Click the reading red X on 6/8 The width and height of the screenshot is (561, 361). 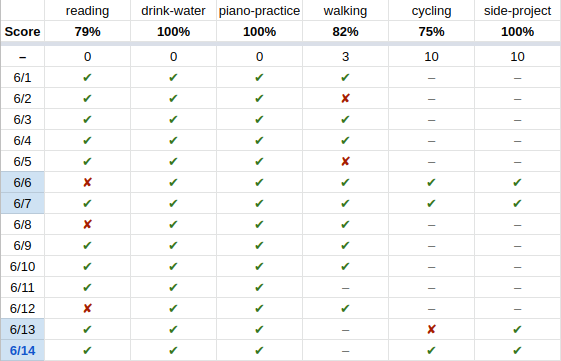[x=87, y=224]
